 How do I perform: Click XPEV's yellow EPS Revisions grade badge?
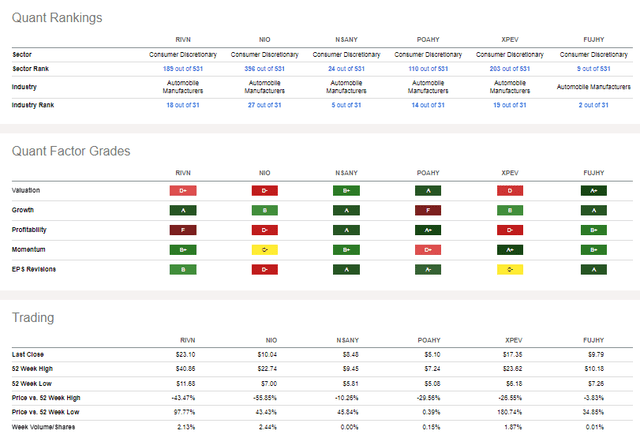pos(510,269)
